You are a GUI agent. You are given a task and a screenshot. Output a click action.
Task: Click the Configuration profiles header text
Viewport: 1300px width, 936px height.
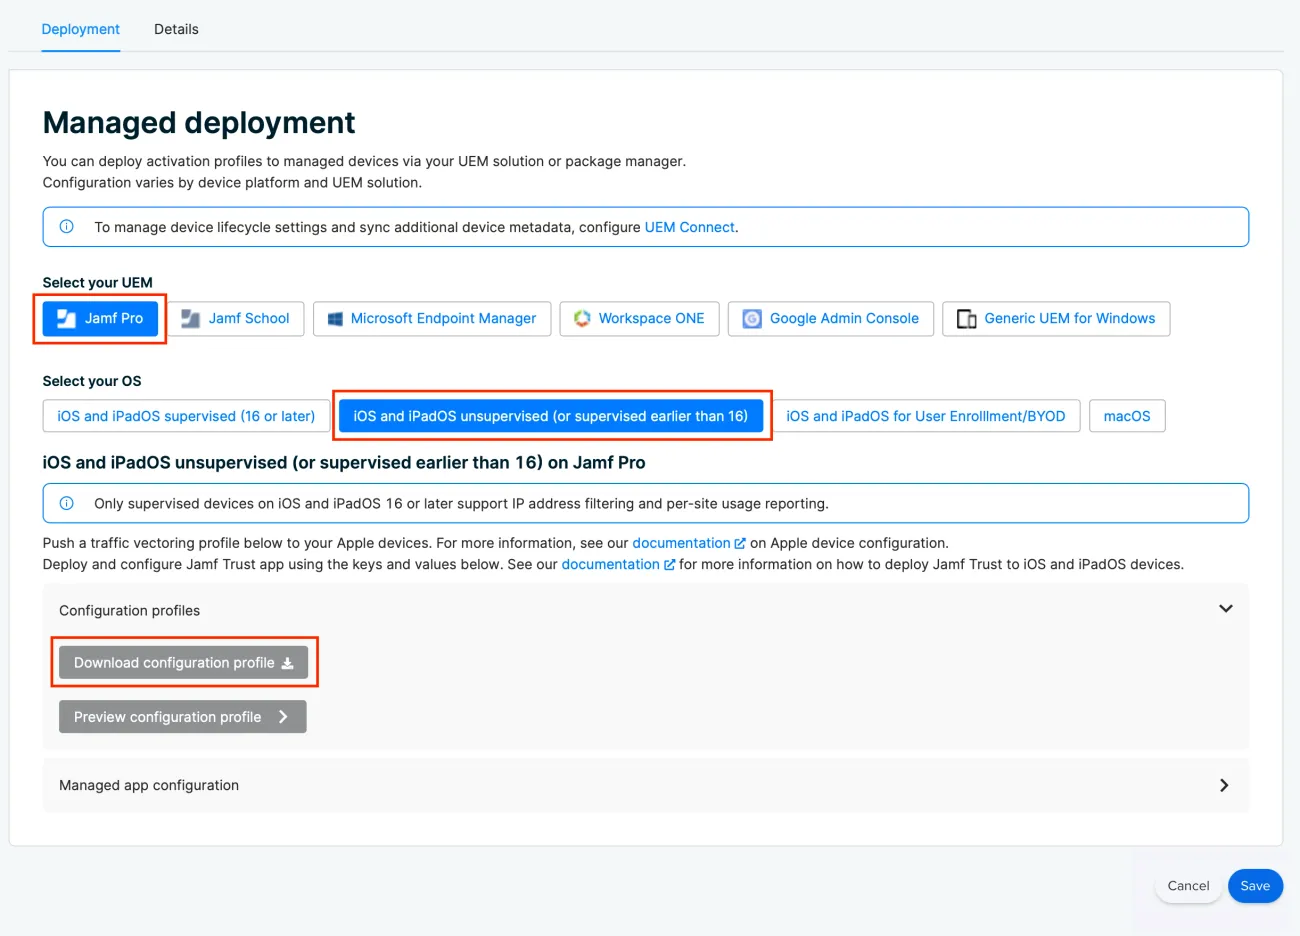(130, 610)
